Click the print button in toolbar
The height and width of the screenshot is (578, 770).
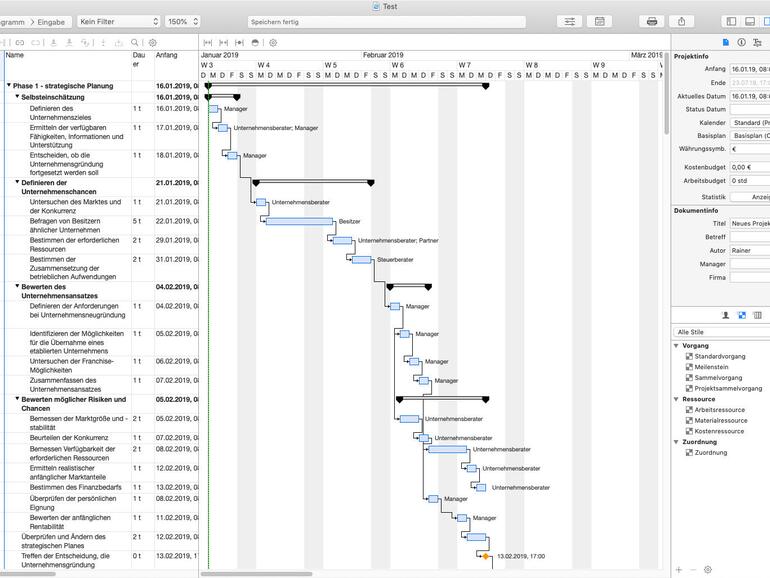pos(652,22)
